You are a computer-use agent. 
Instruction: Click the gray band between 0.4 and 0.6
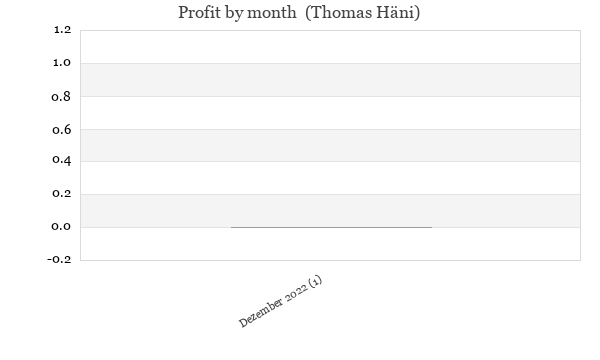coord(331,145)
